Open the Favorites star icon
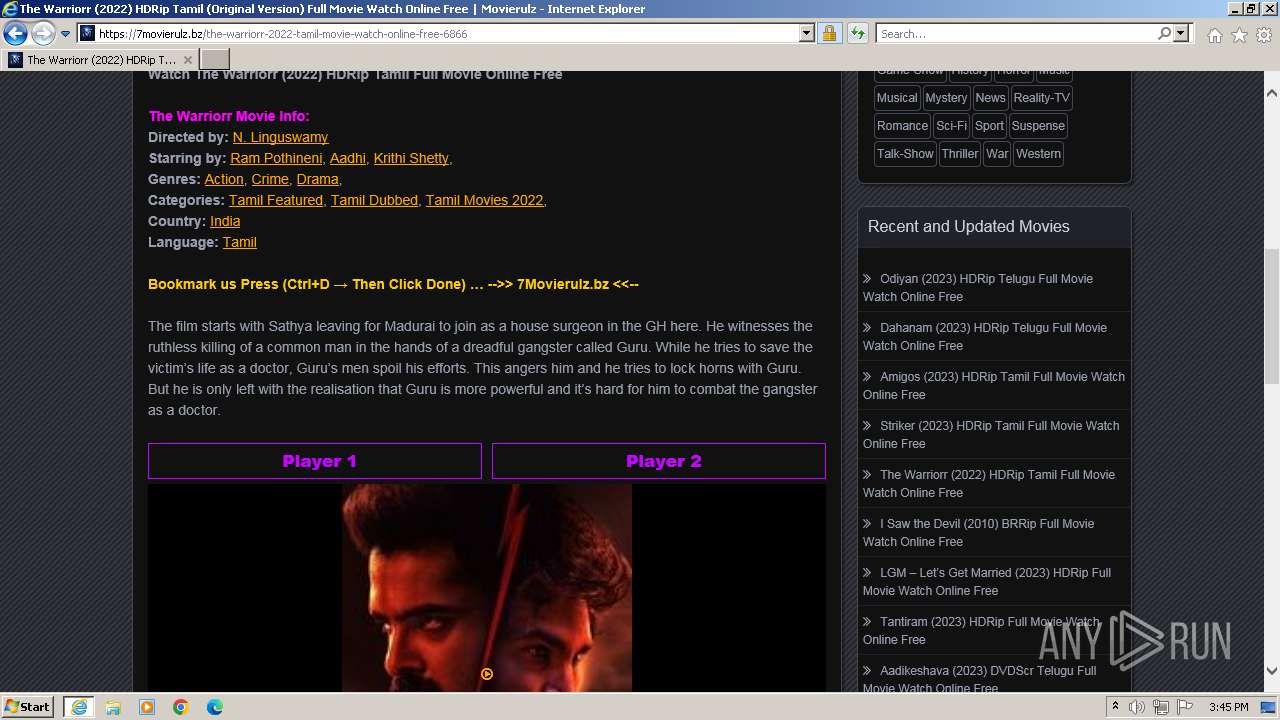 [x=1239, y=35]
